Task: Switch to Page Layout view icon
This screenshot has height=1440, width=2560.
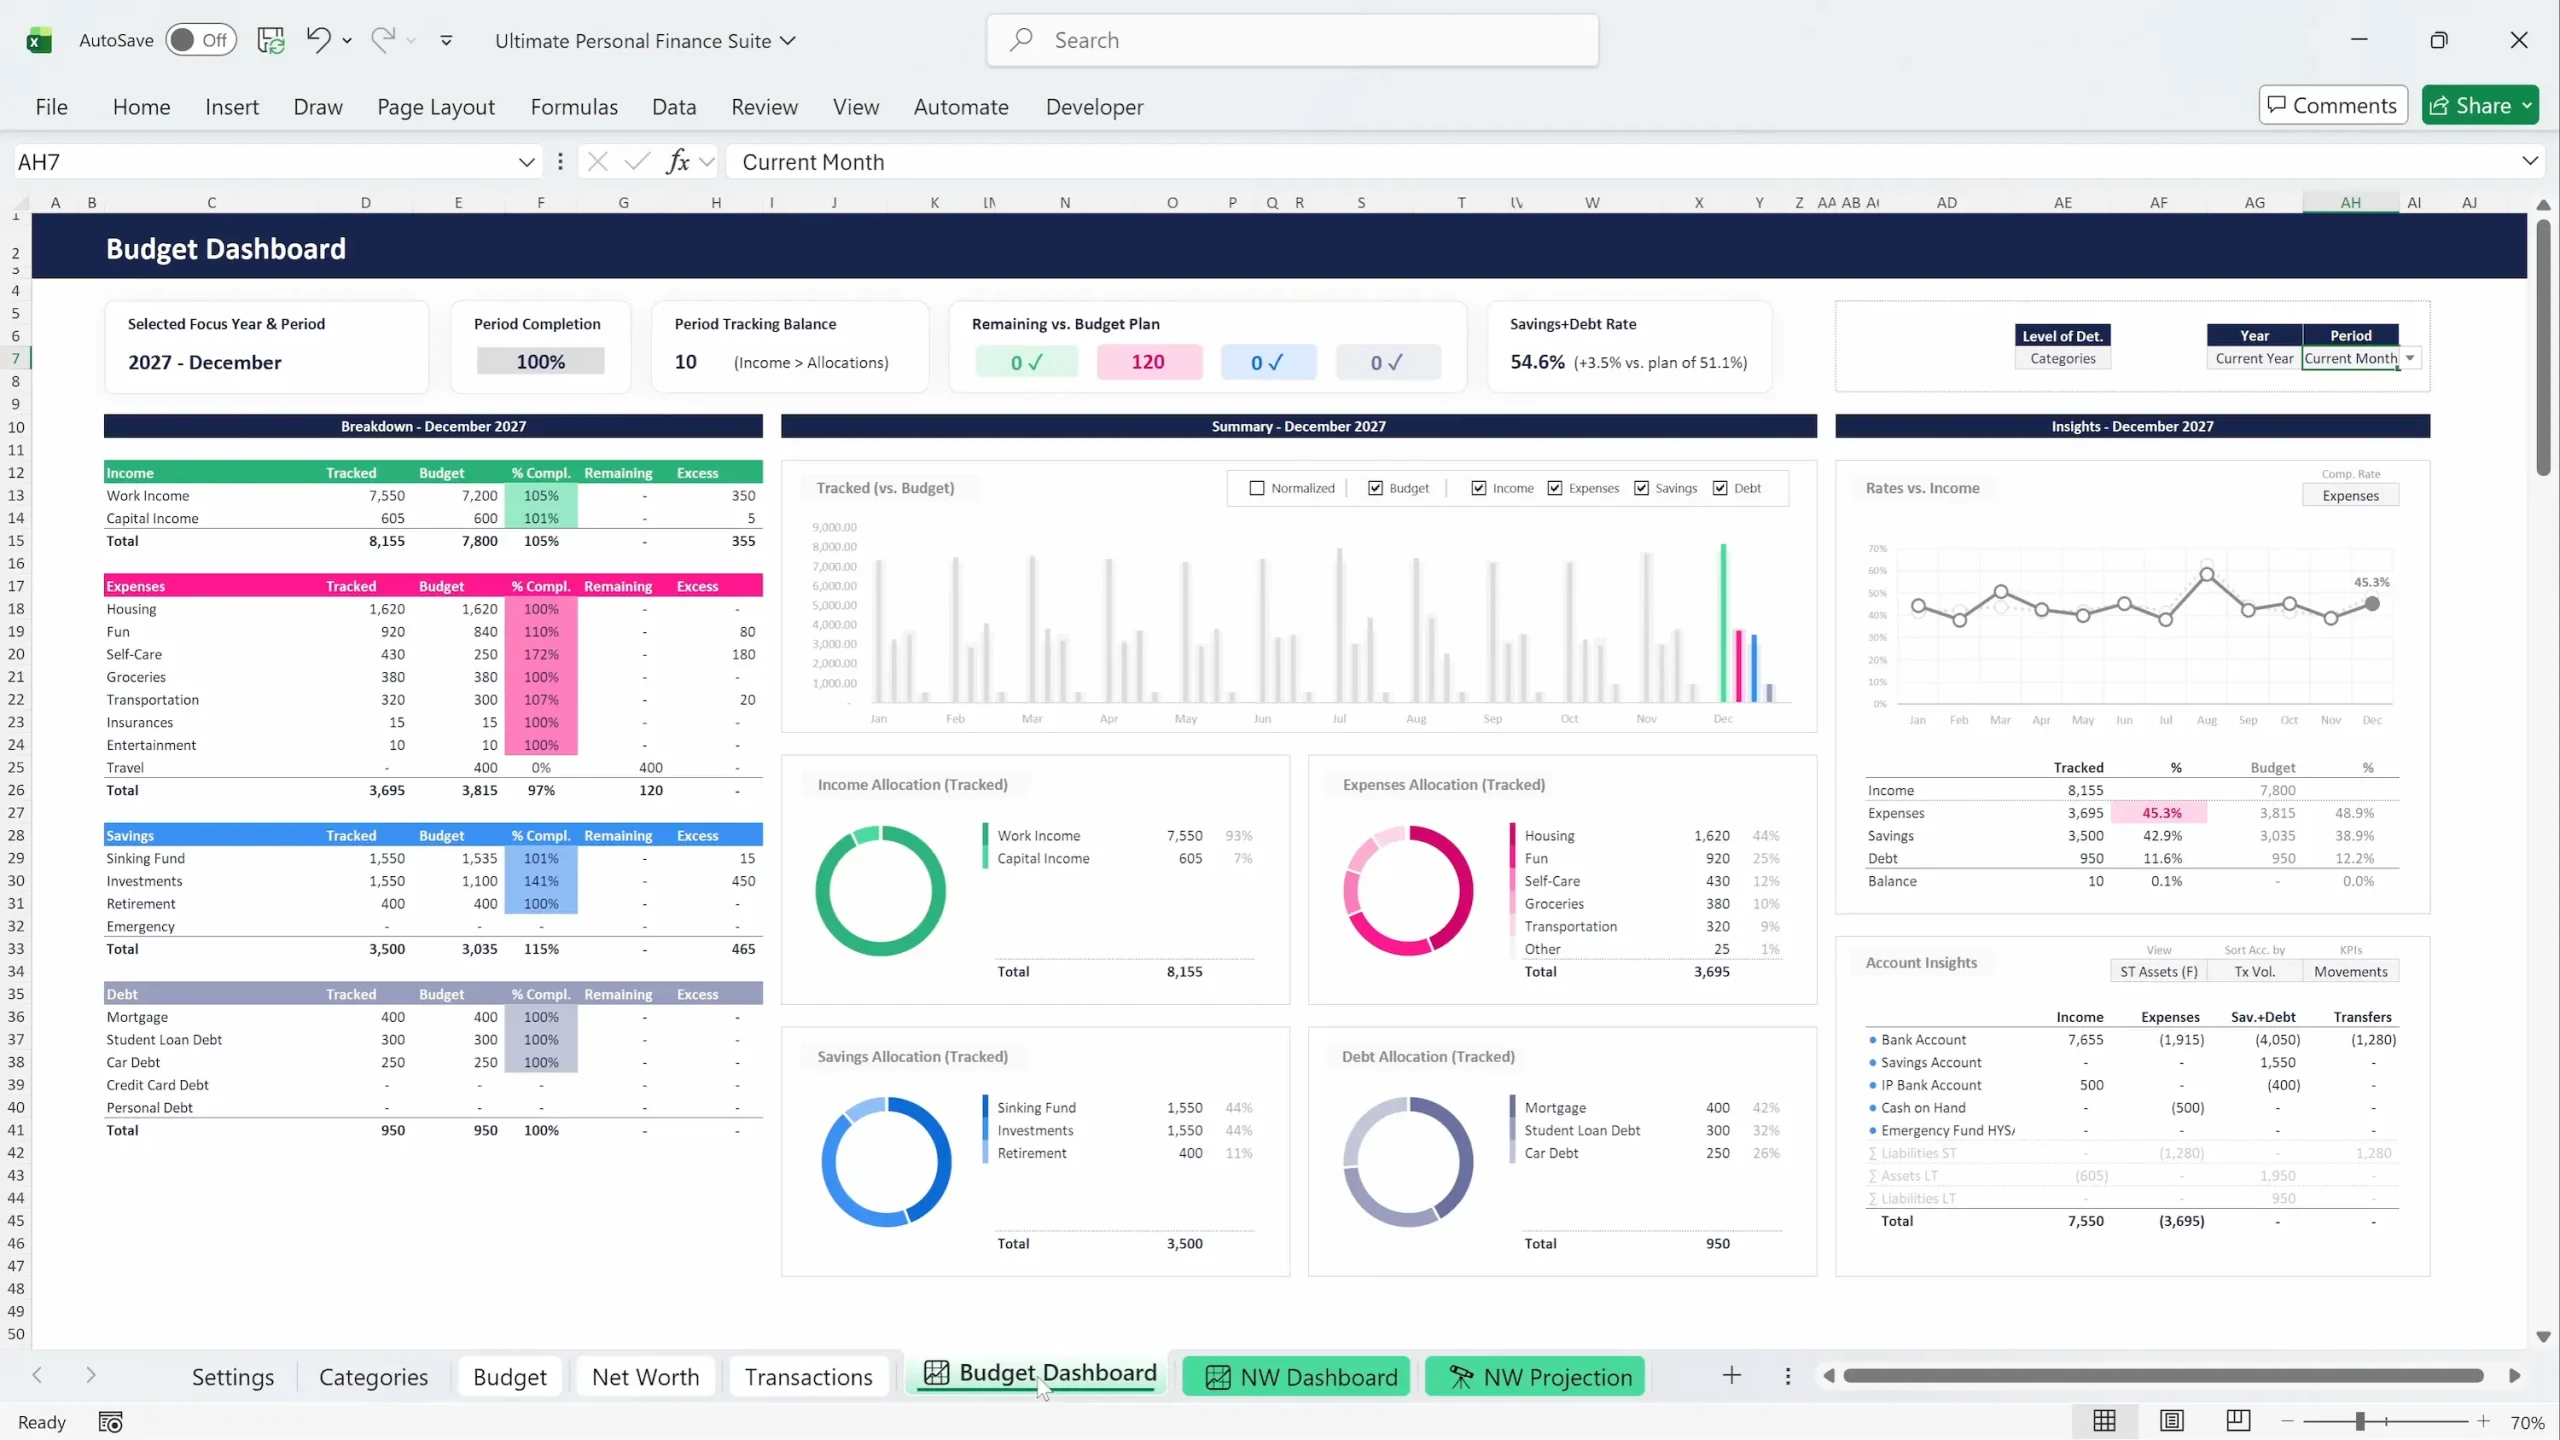Action: [2171, 1421]
